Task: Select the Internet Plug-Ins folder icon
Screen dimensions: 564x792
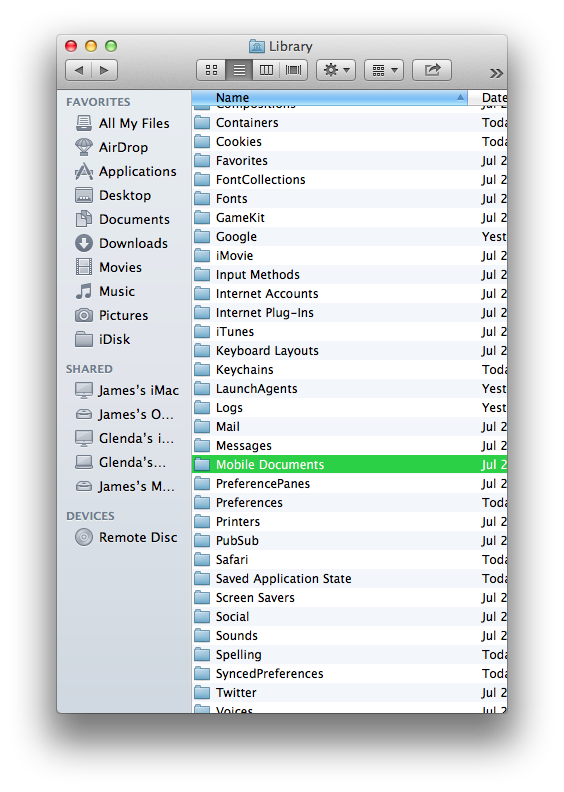Action: pos(202,313)
